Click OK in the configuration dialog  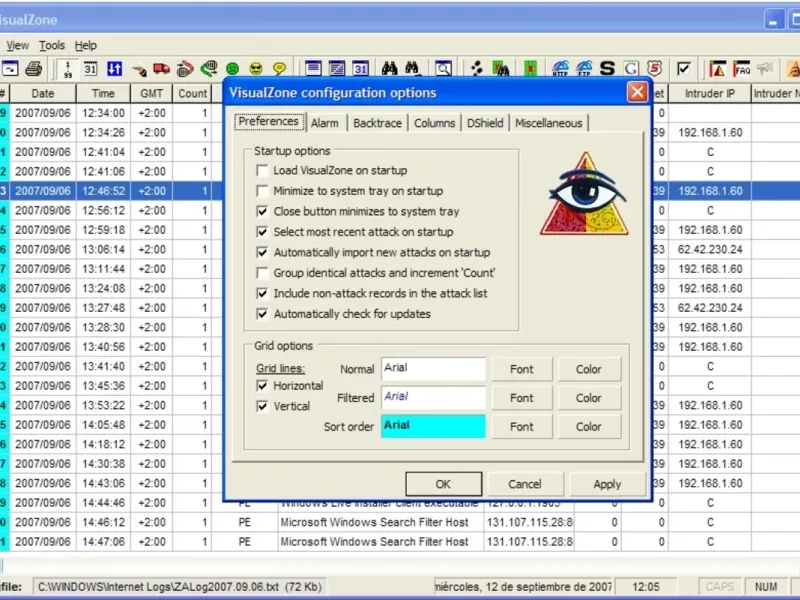(x=443, y=484)
